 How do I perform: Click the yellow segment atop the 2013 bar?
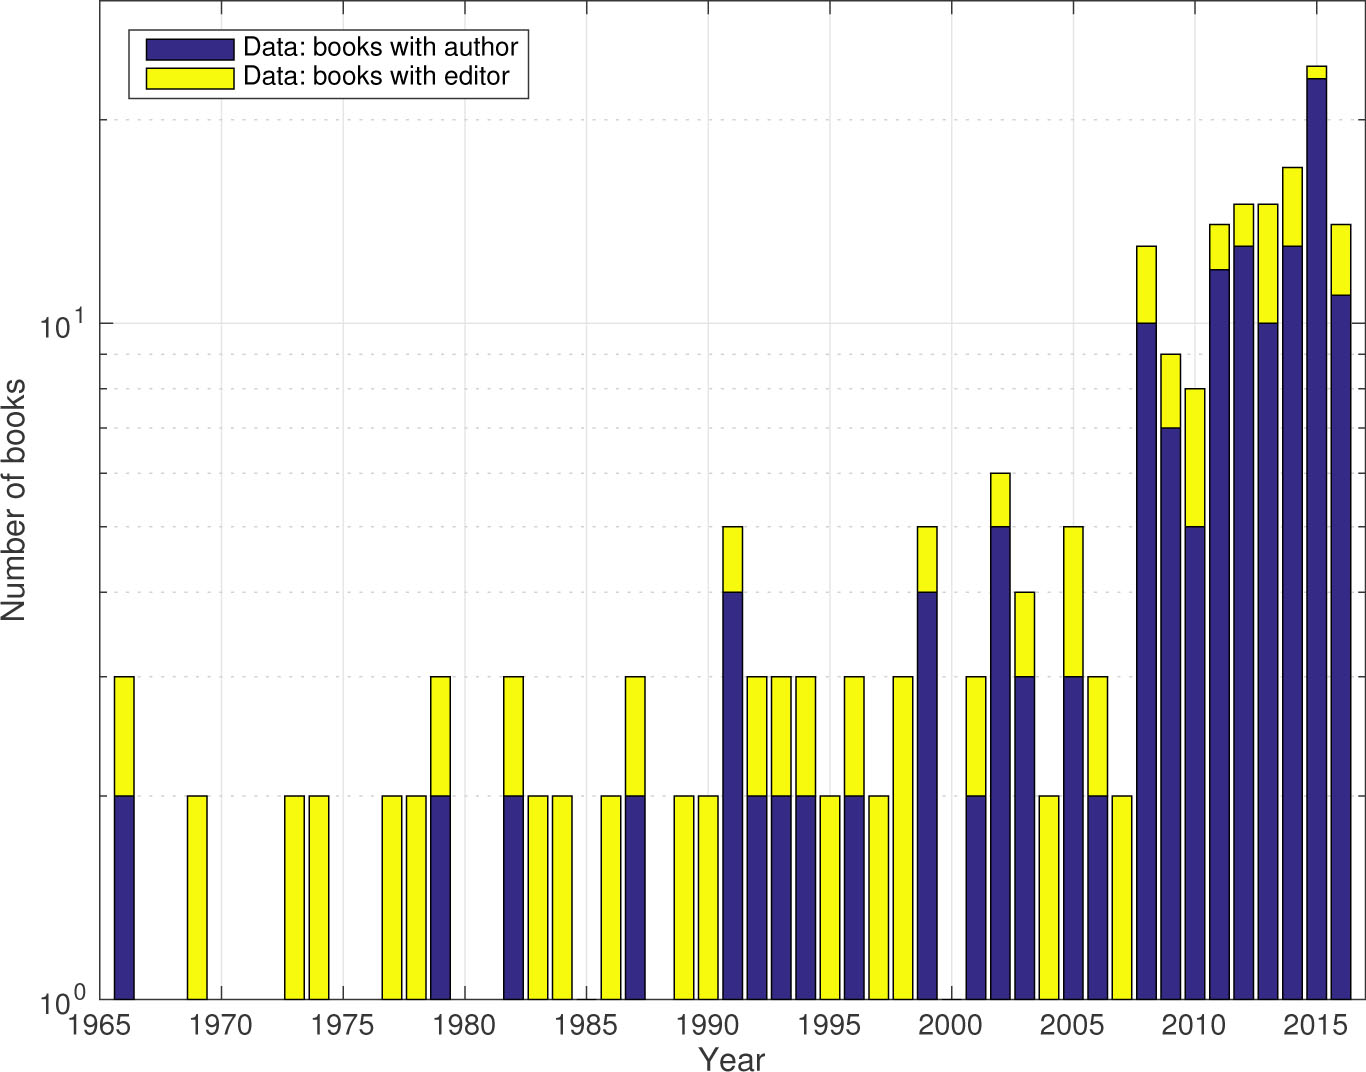tap(1268, 263)
